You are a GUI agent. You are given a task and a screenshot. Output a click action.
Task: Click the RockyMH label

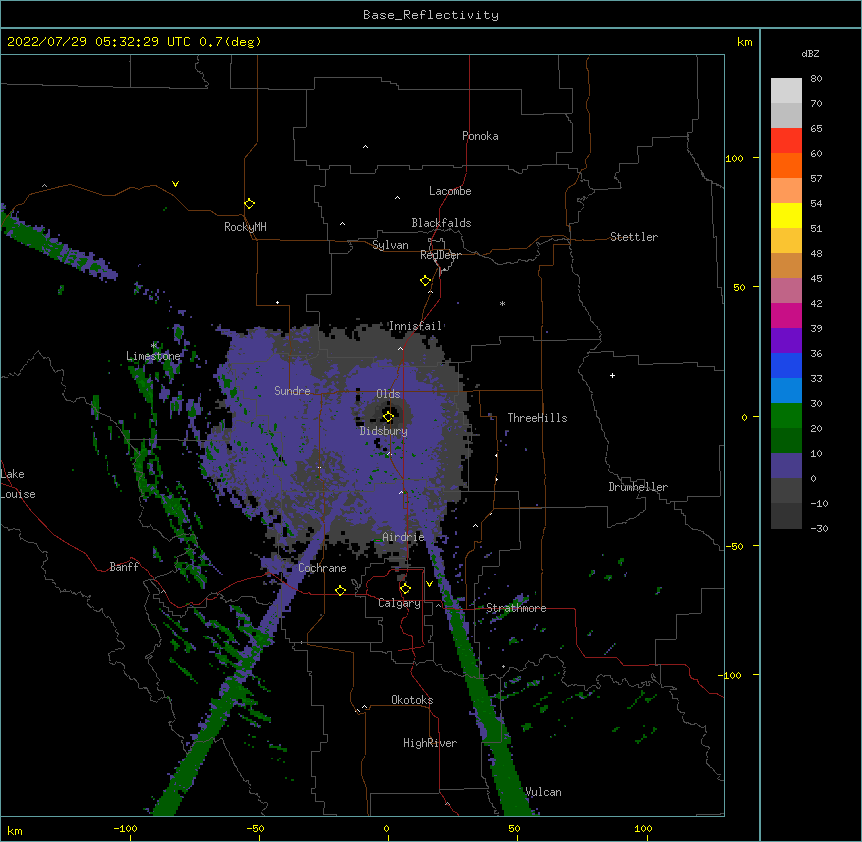pyautogui.click(x=245, y=227)
